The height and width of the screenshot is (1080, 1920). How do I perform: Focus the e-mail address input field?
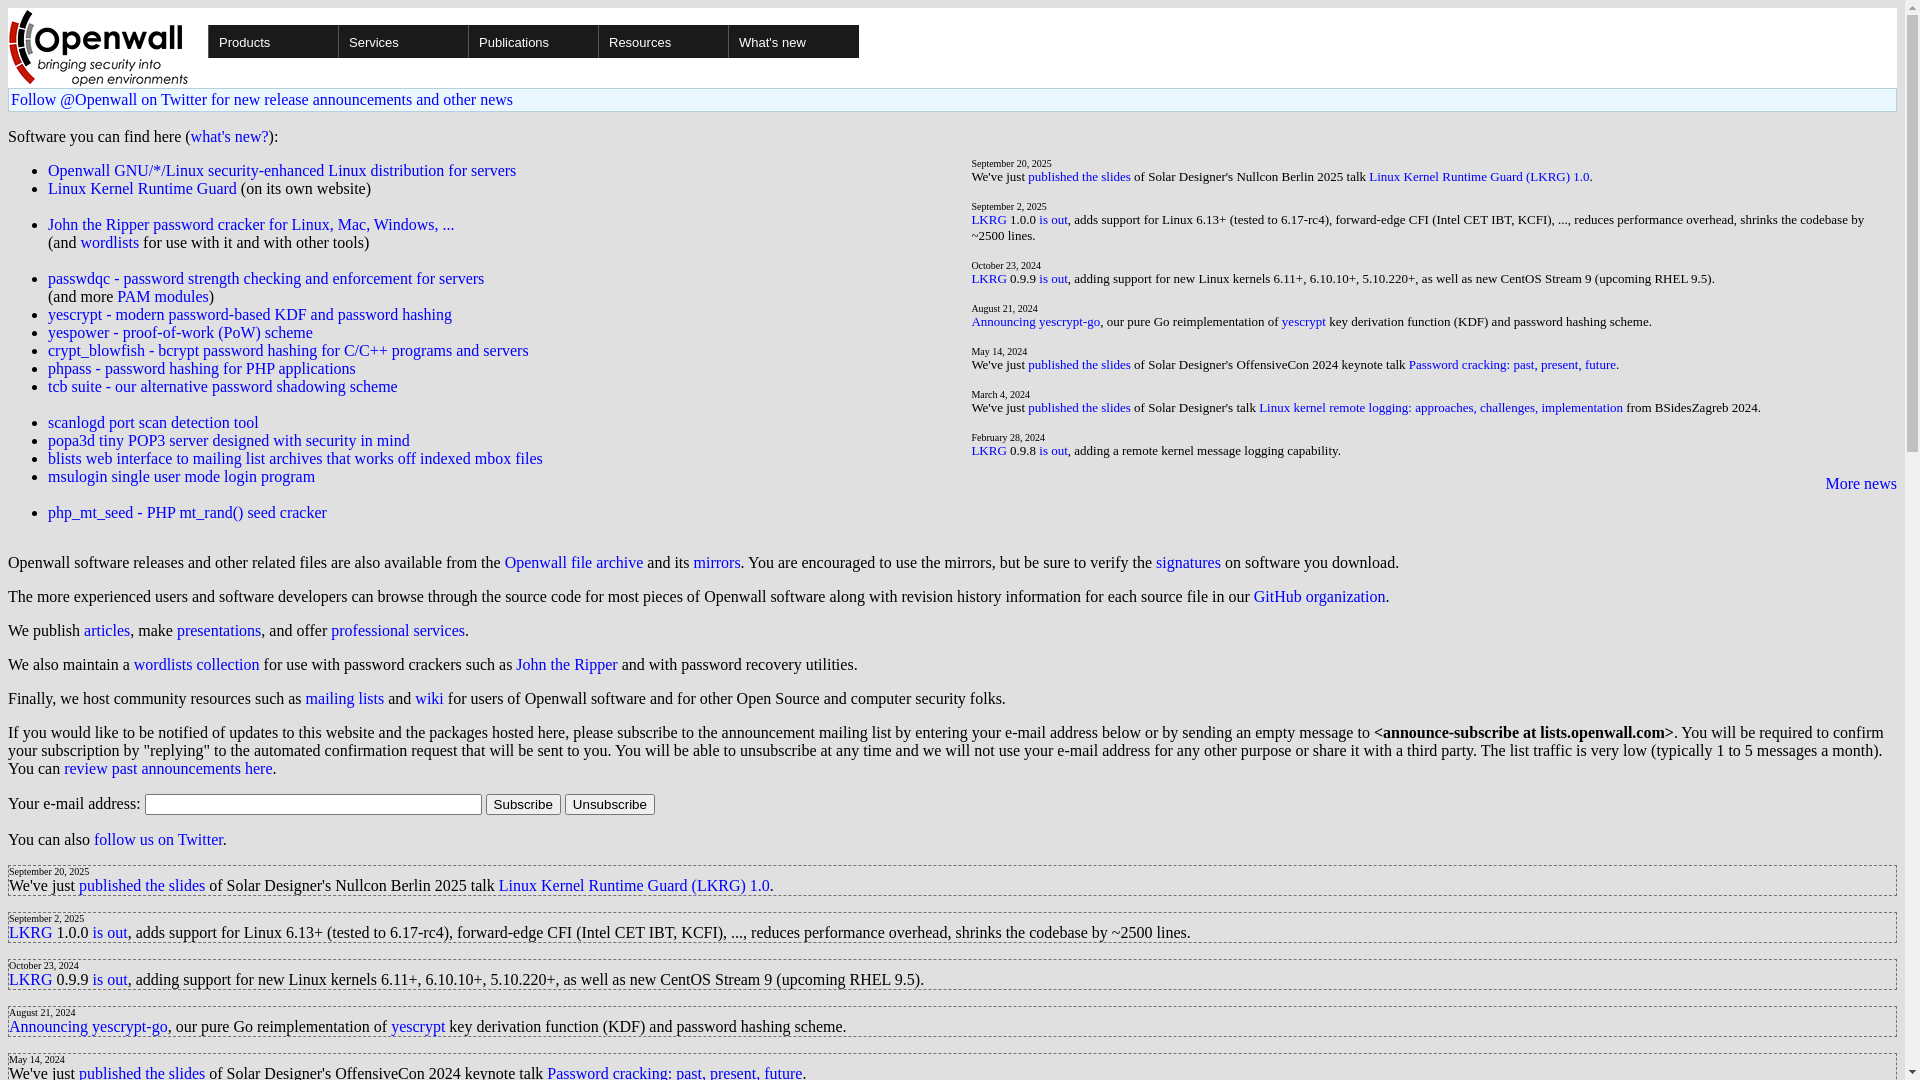[313, 804]
